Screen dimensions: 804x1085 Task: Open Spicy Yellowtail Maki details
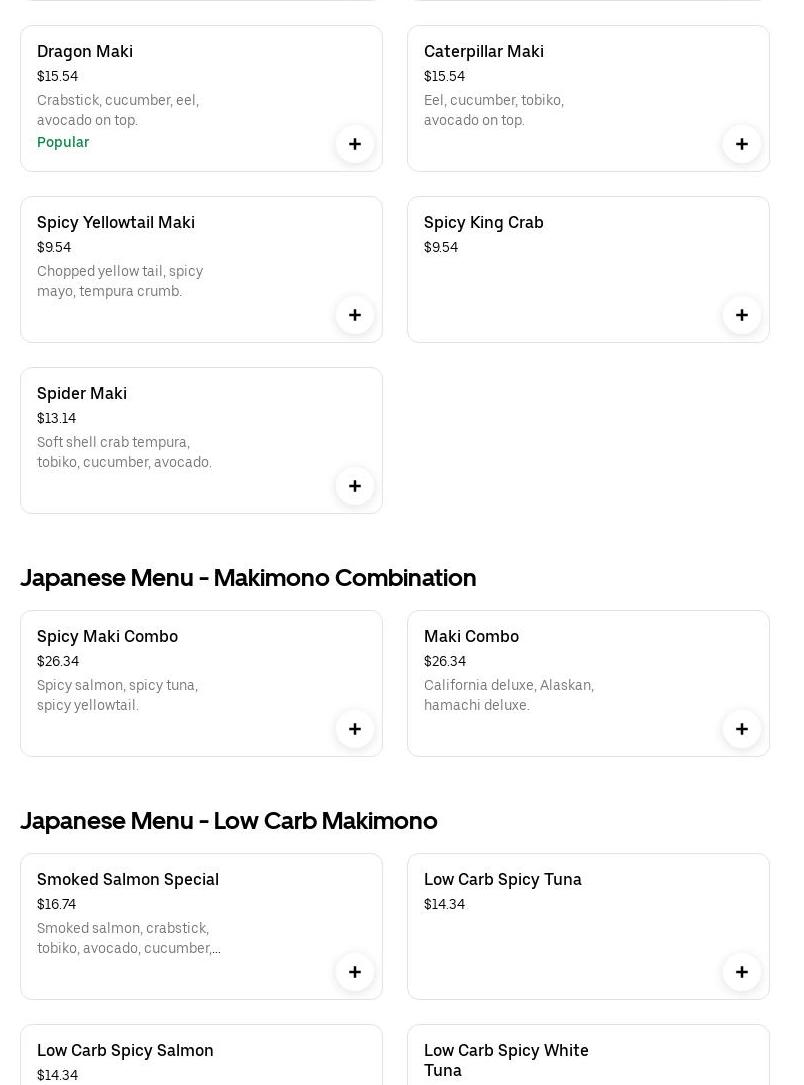(x=116, y=222)
